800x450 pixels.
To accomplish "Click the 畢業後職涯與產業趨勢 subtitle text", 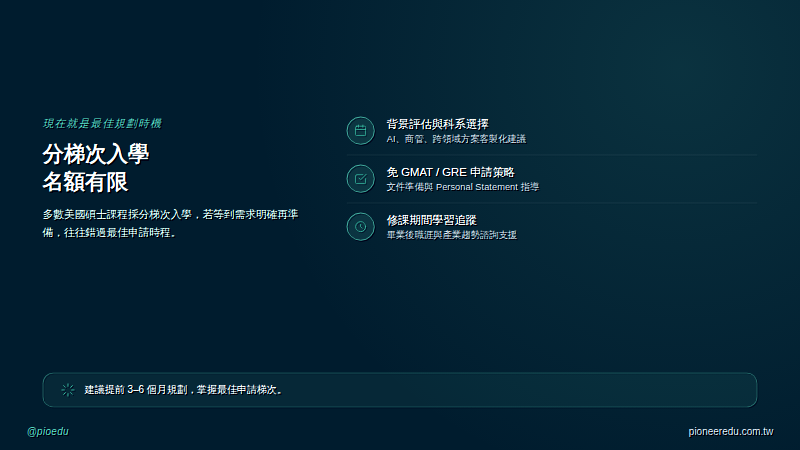I will pos(452,235).
